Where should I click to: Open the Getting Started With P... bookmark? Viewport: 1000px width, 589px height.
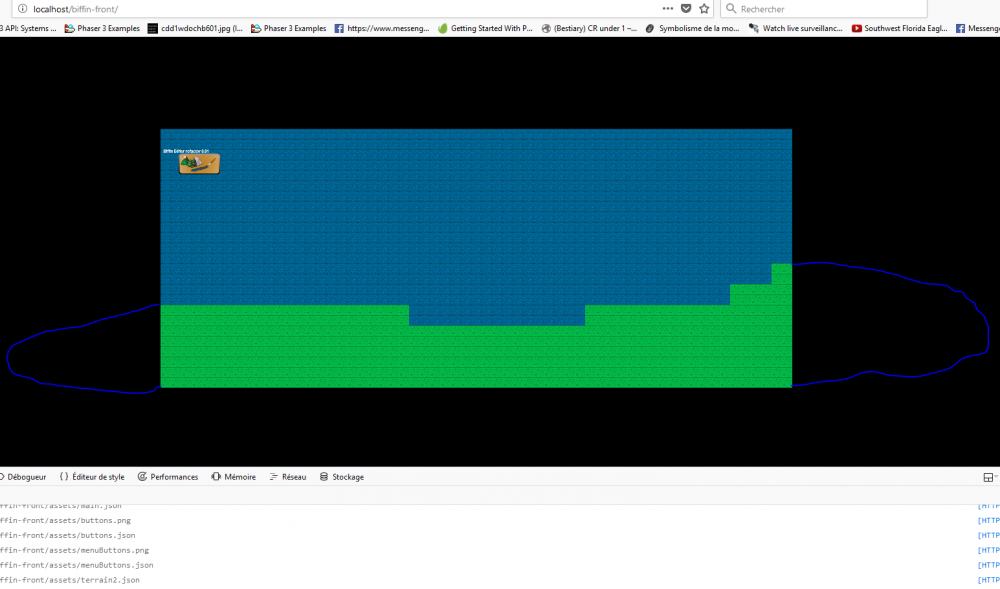pyautogui.click(x=485, y=29)
